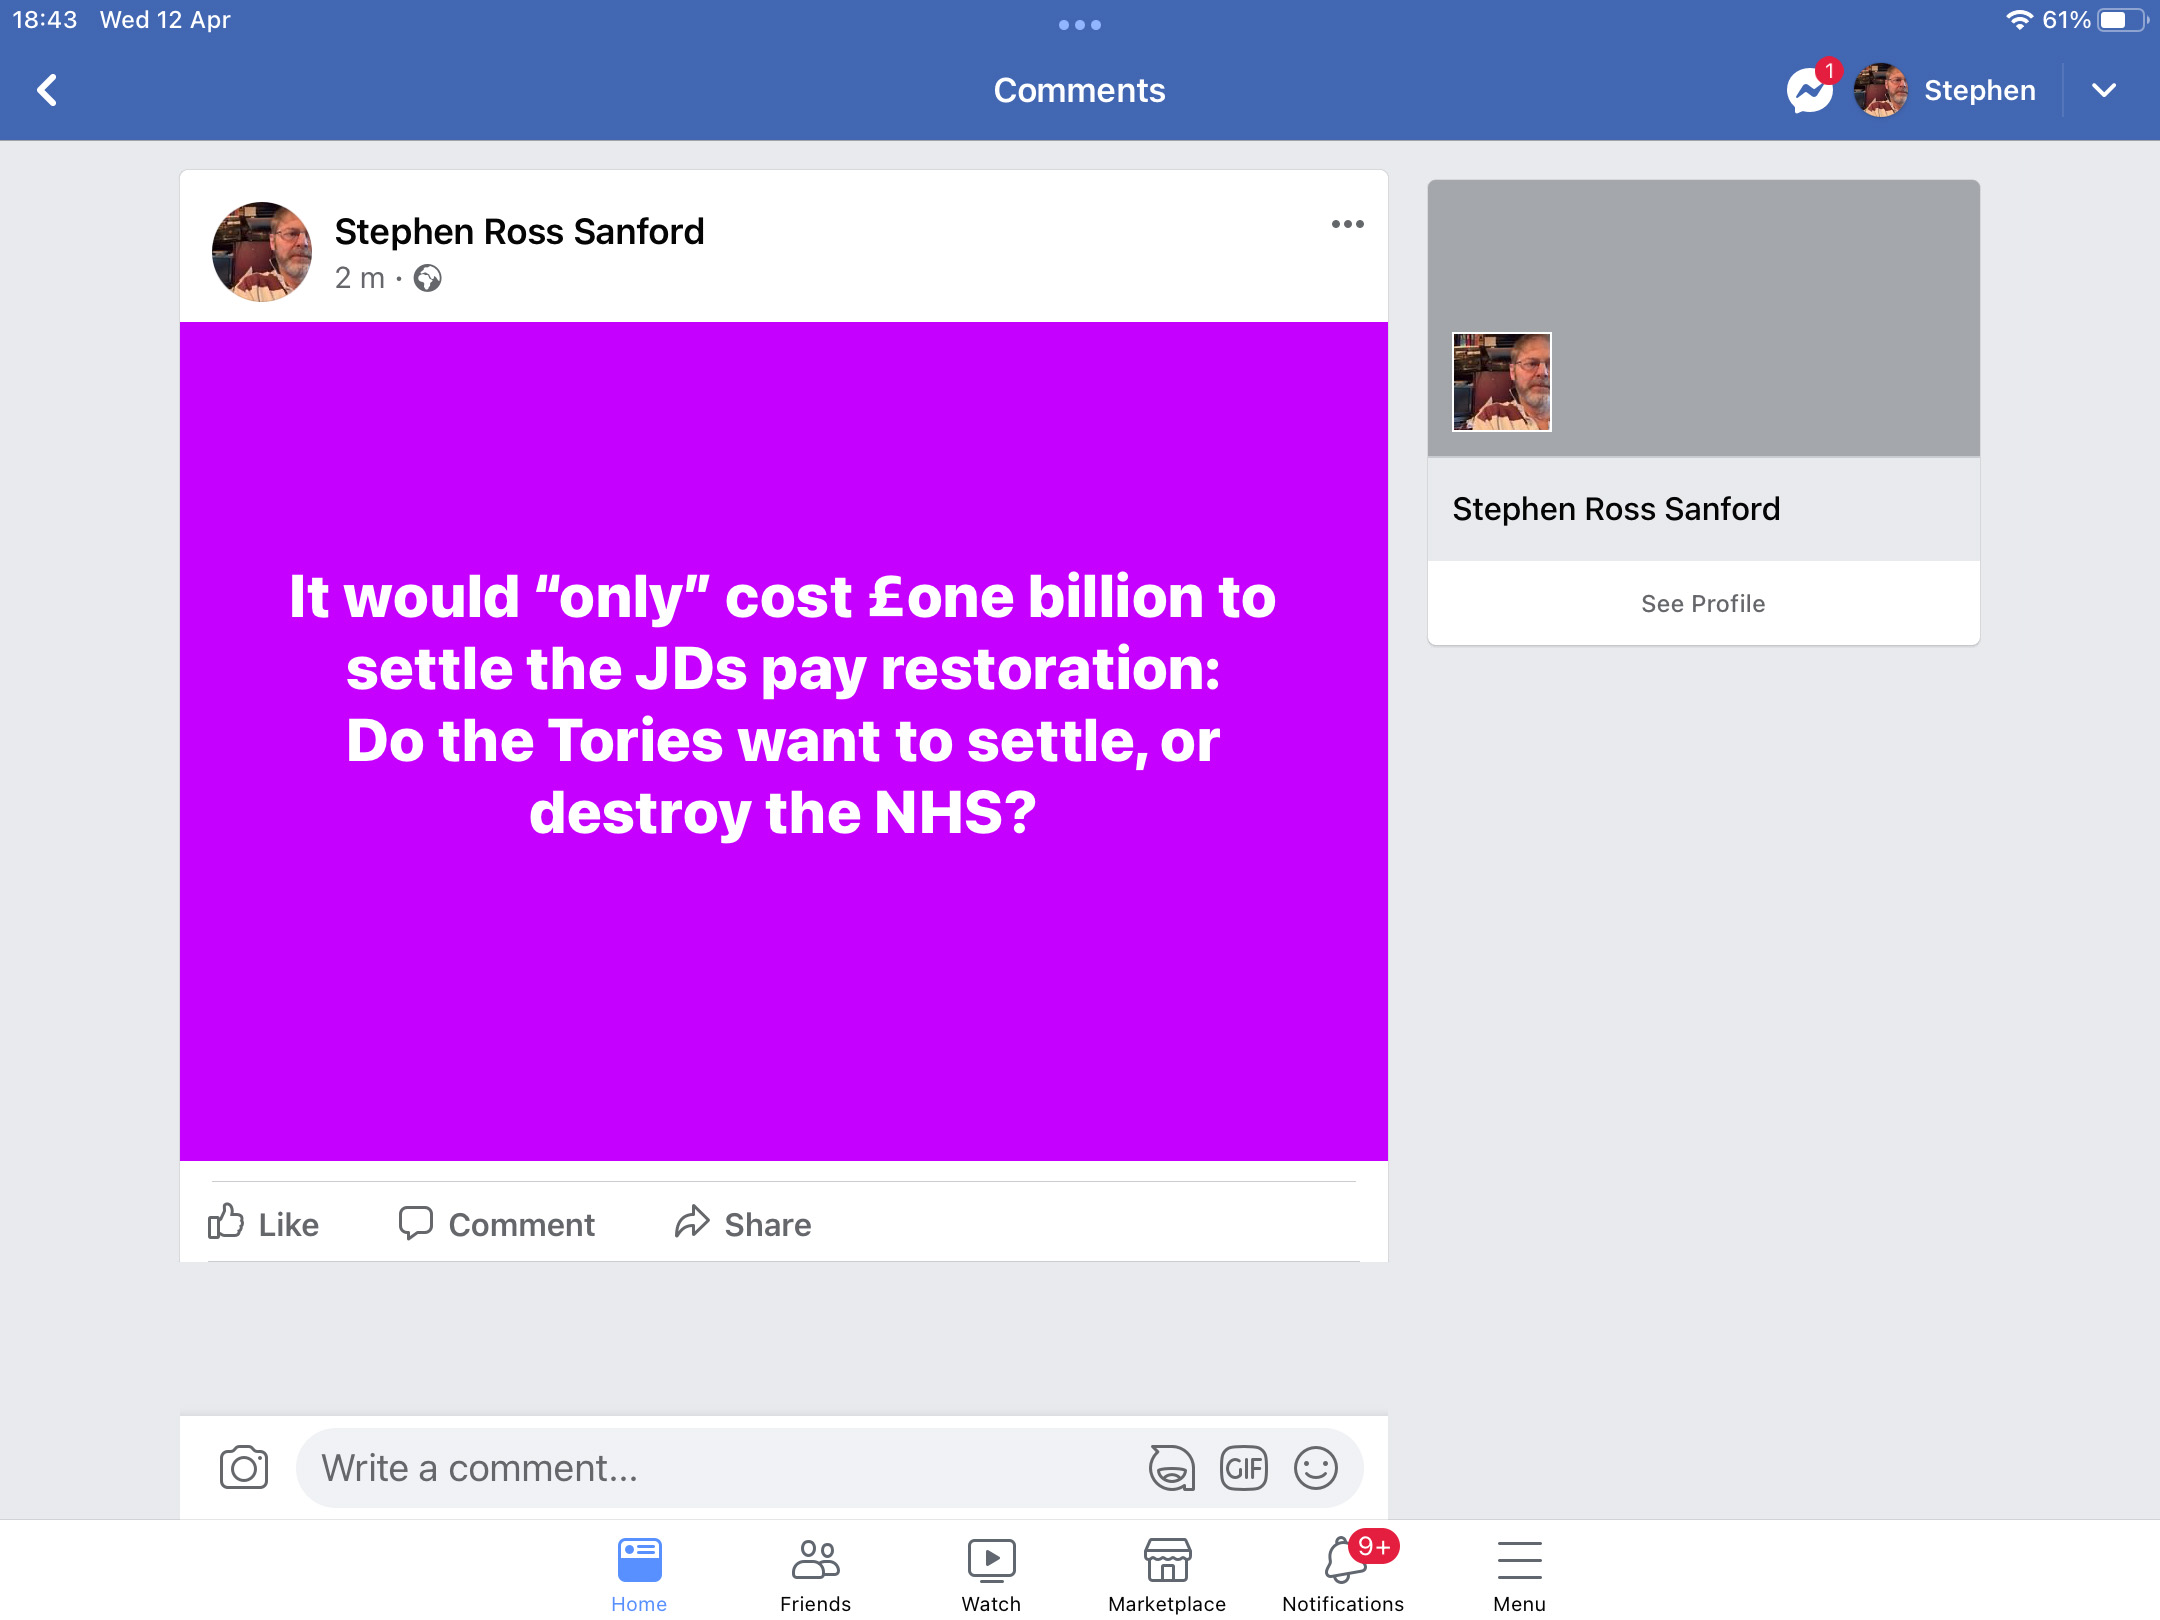Open the Marketplace tab
The height and width of the screenshot is (1620, 2160).
[x=1167, y=1574]
